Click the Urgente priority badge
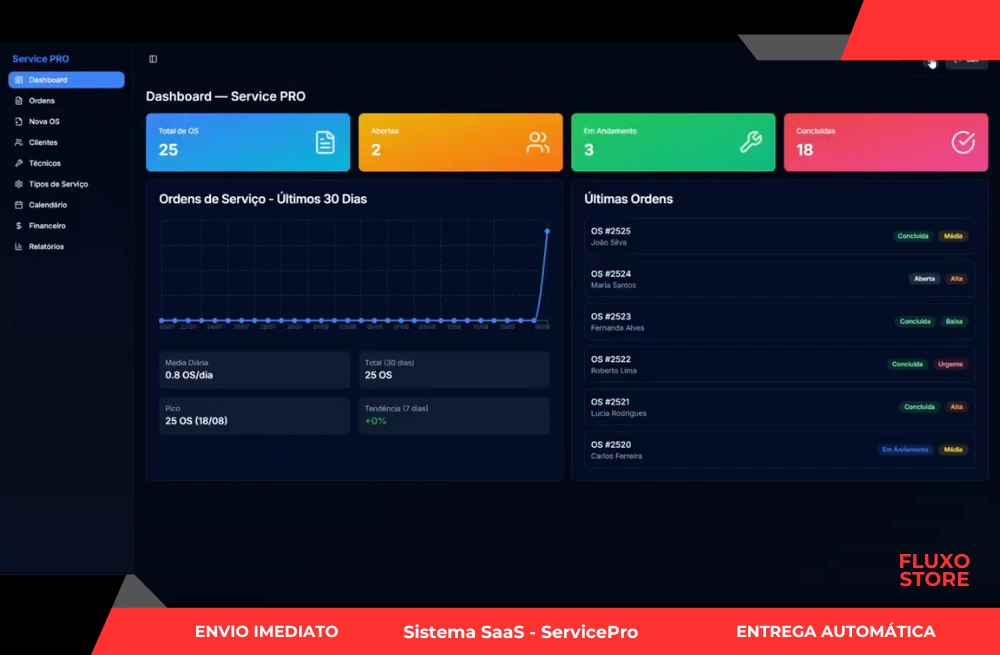This screenshot has height=655, width=1000. 950,365
